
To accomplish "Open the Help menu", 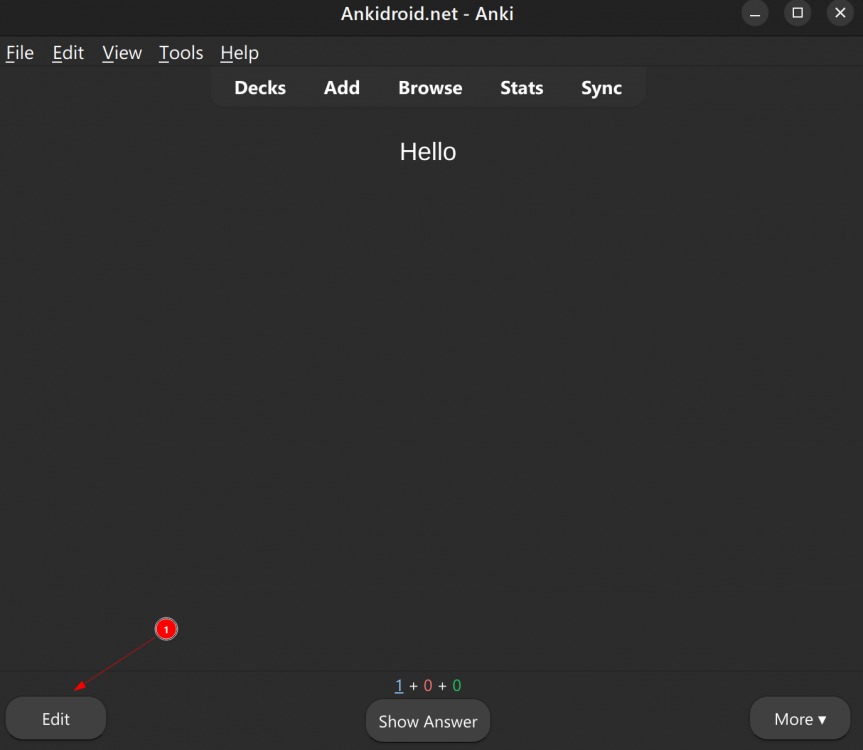I will pyautogui.click(x=239, y=53).
